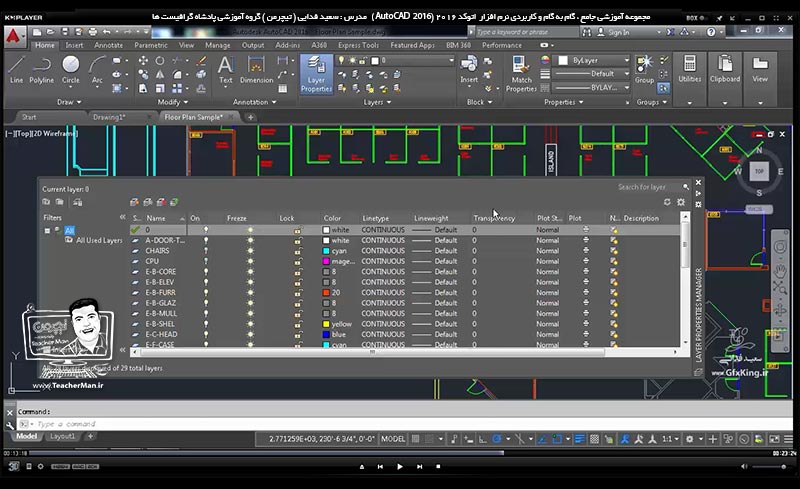800x489 pixels.
Task: Select the Line tool
Action: click(16, 70)
